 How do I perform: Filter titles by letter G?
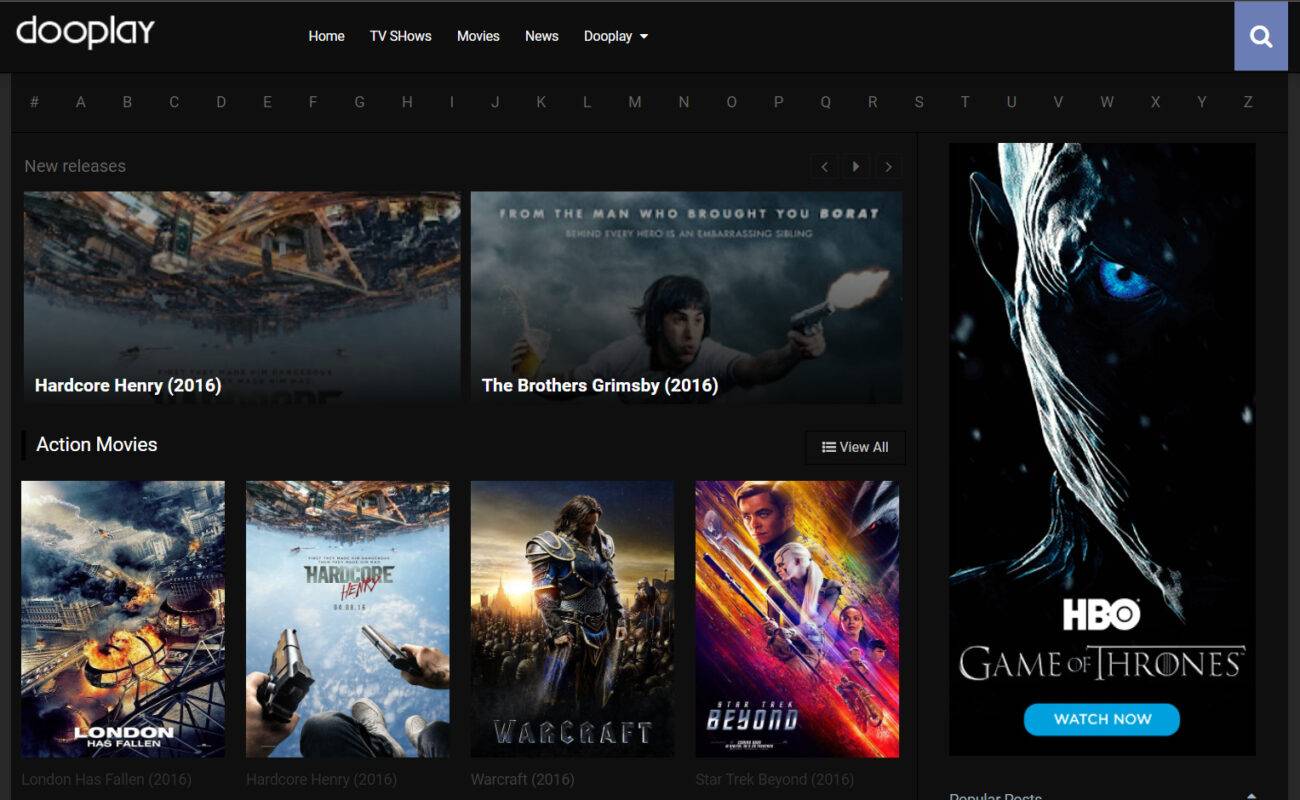[x=359, y=102]
